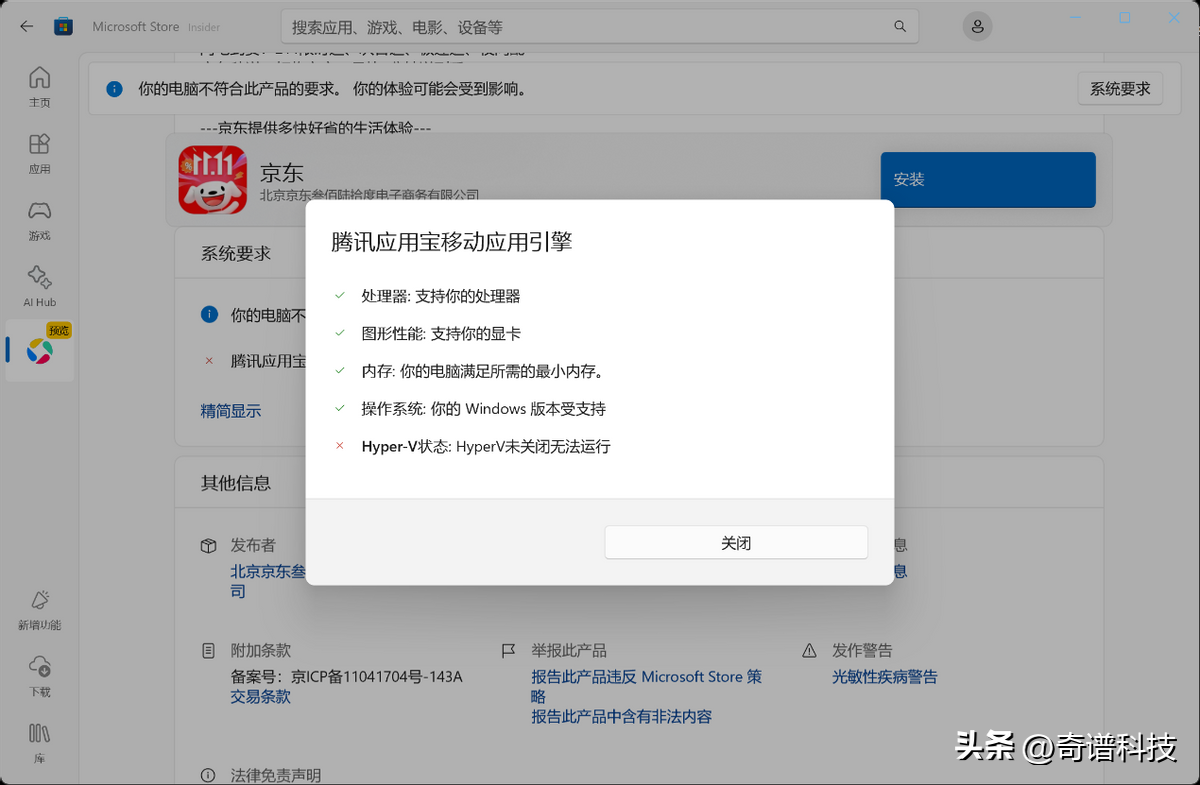Go back using the back arrow
The width and height of the screenshot is (1200, 785).
tap(27, 27)
